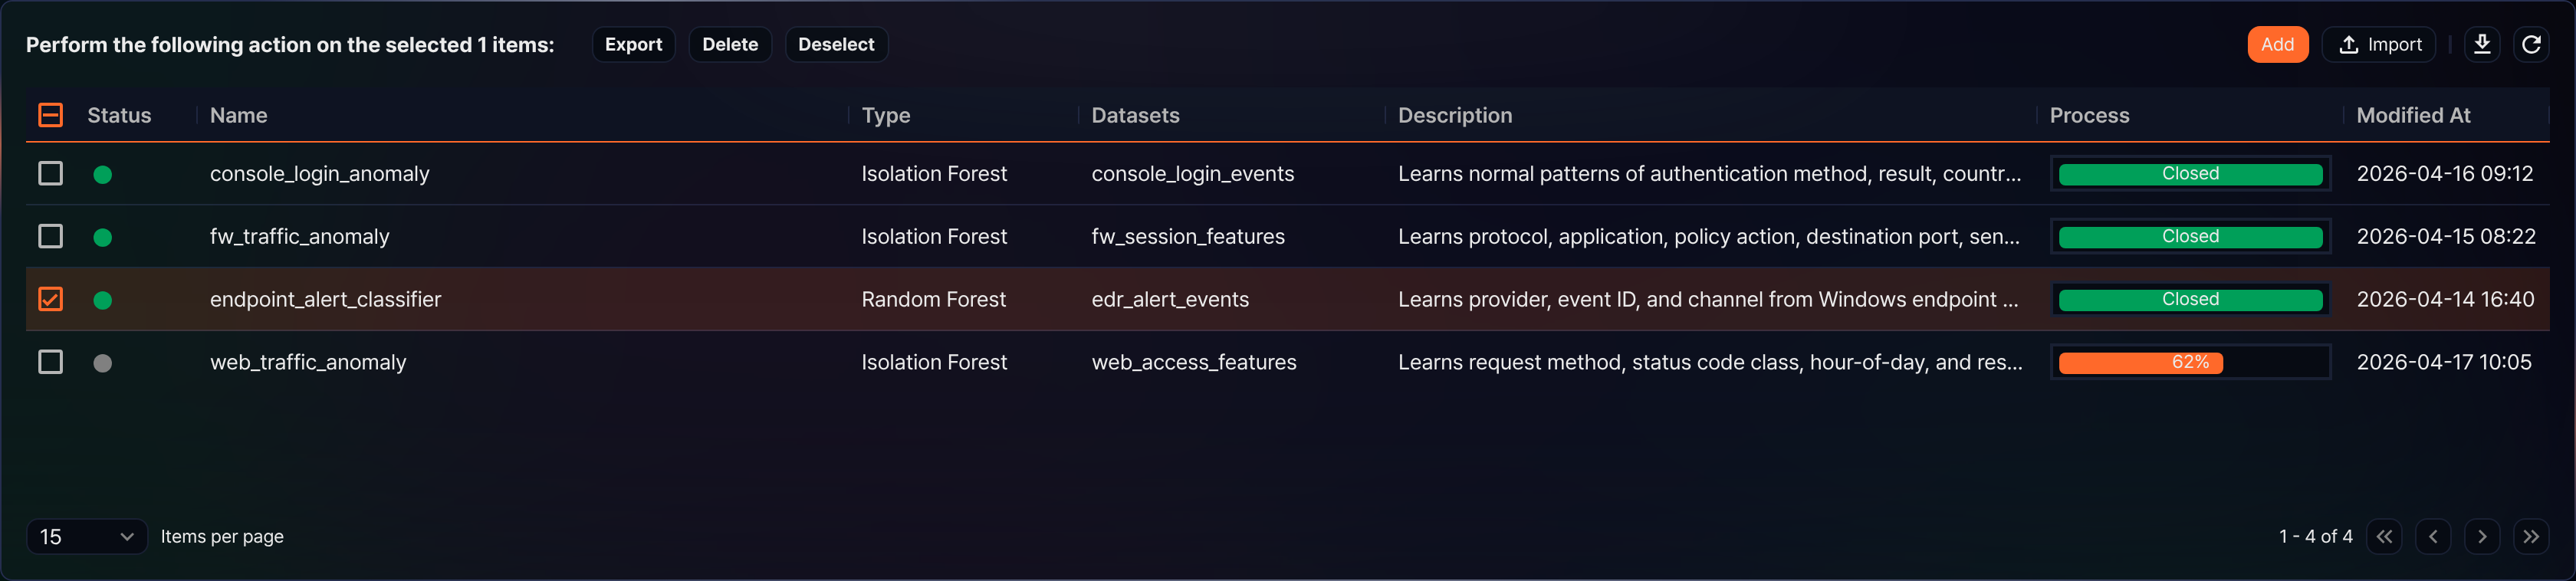Screen dimensions: 2576x581
Task: Open the items per page dropdown
Action: click(87, 537)
